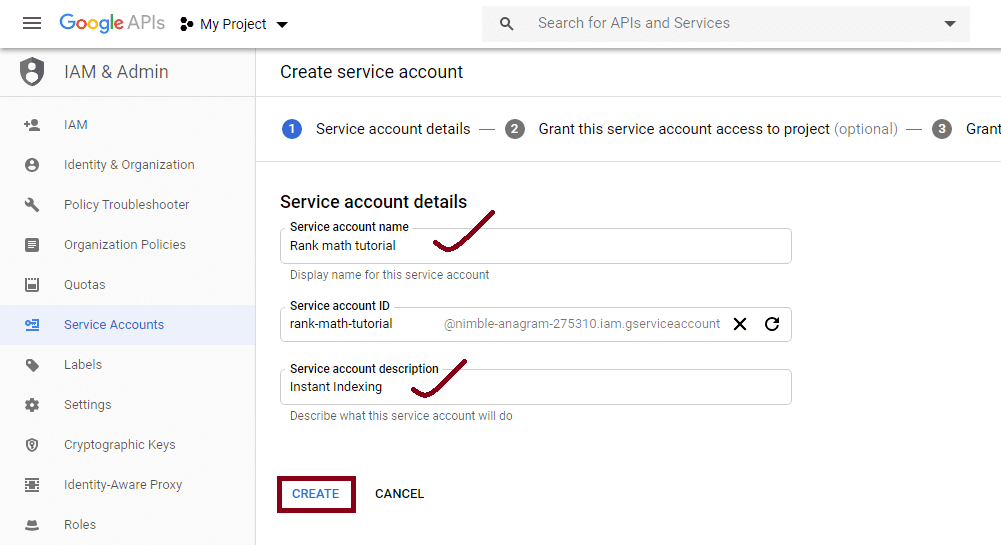The height and width of the screenshot is (545, 1001).
Task: Click the CANCEL button
Action: pyautogui.click(x=400, y=494)
